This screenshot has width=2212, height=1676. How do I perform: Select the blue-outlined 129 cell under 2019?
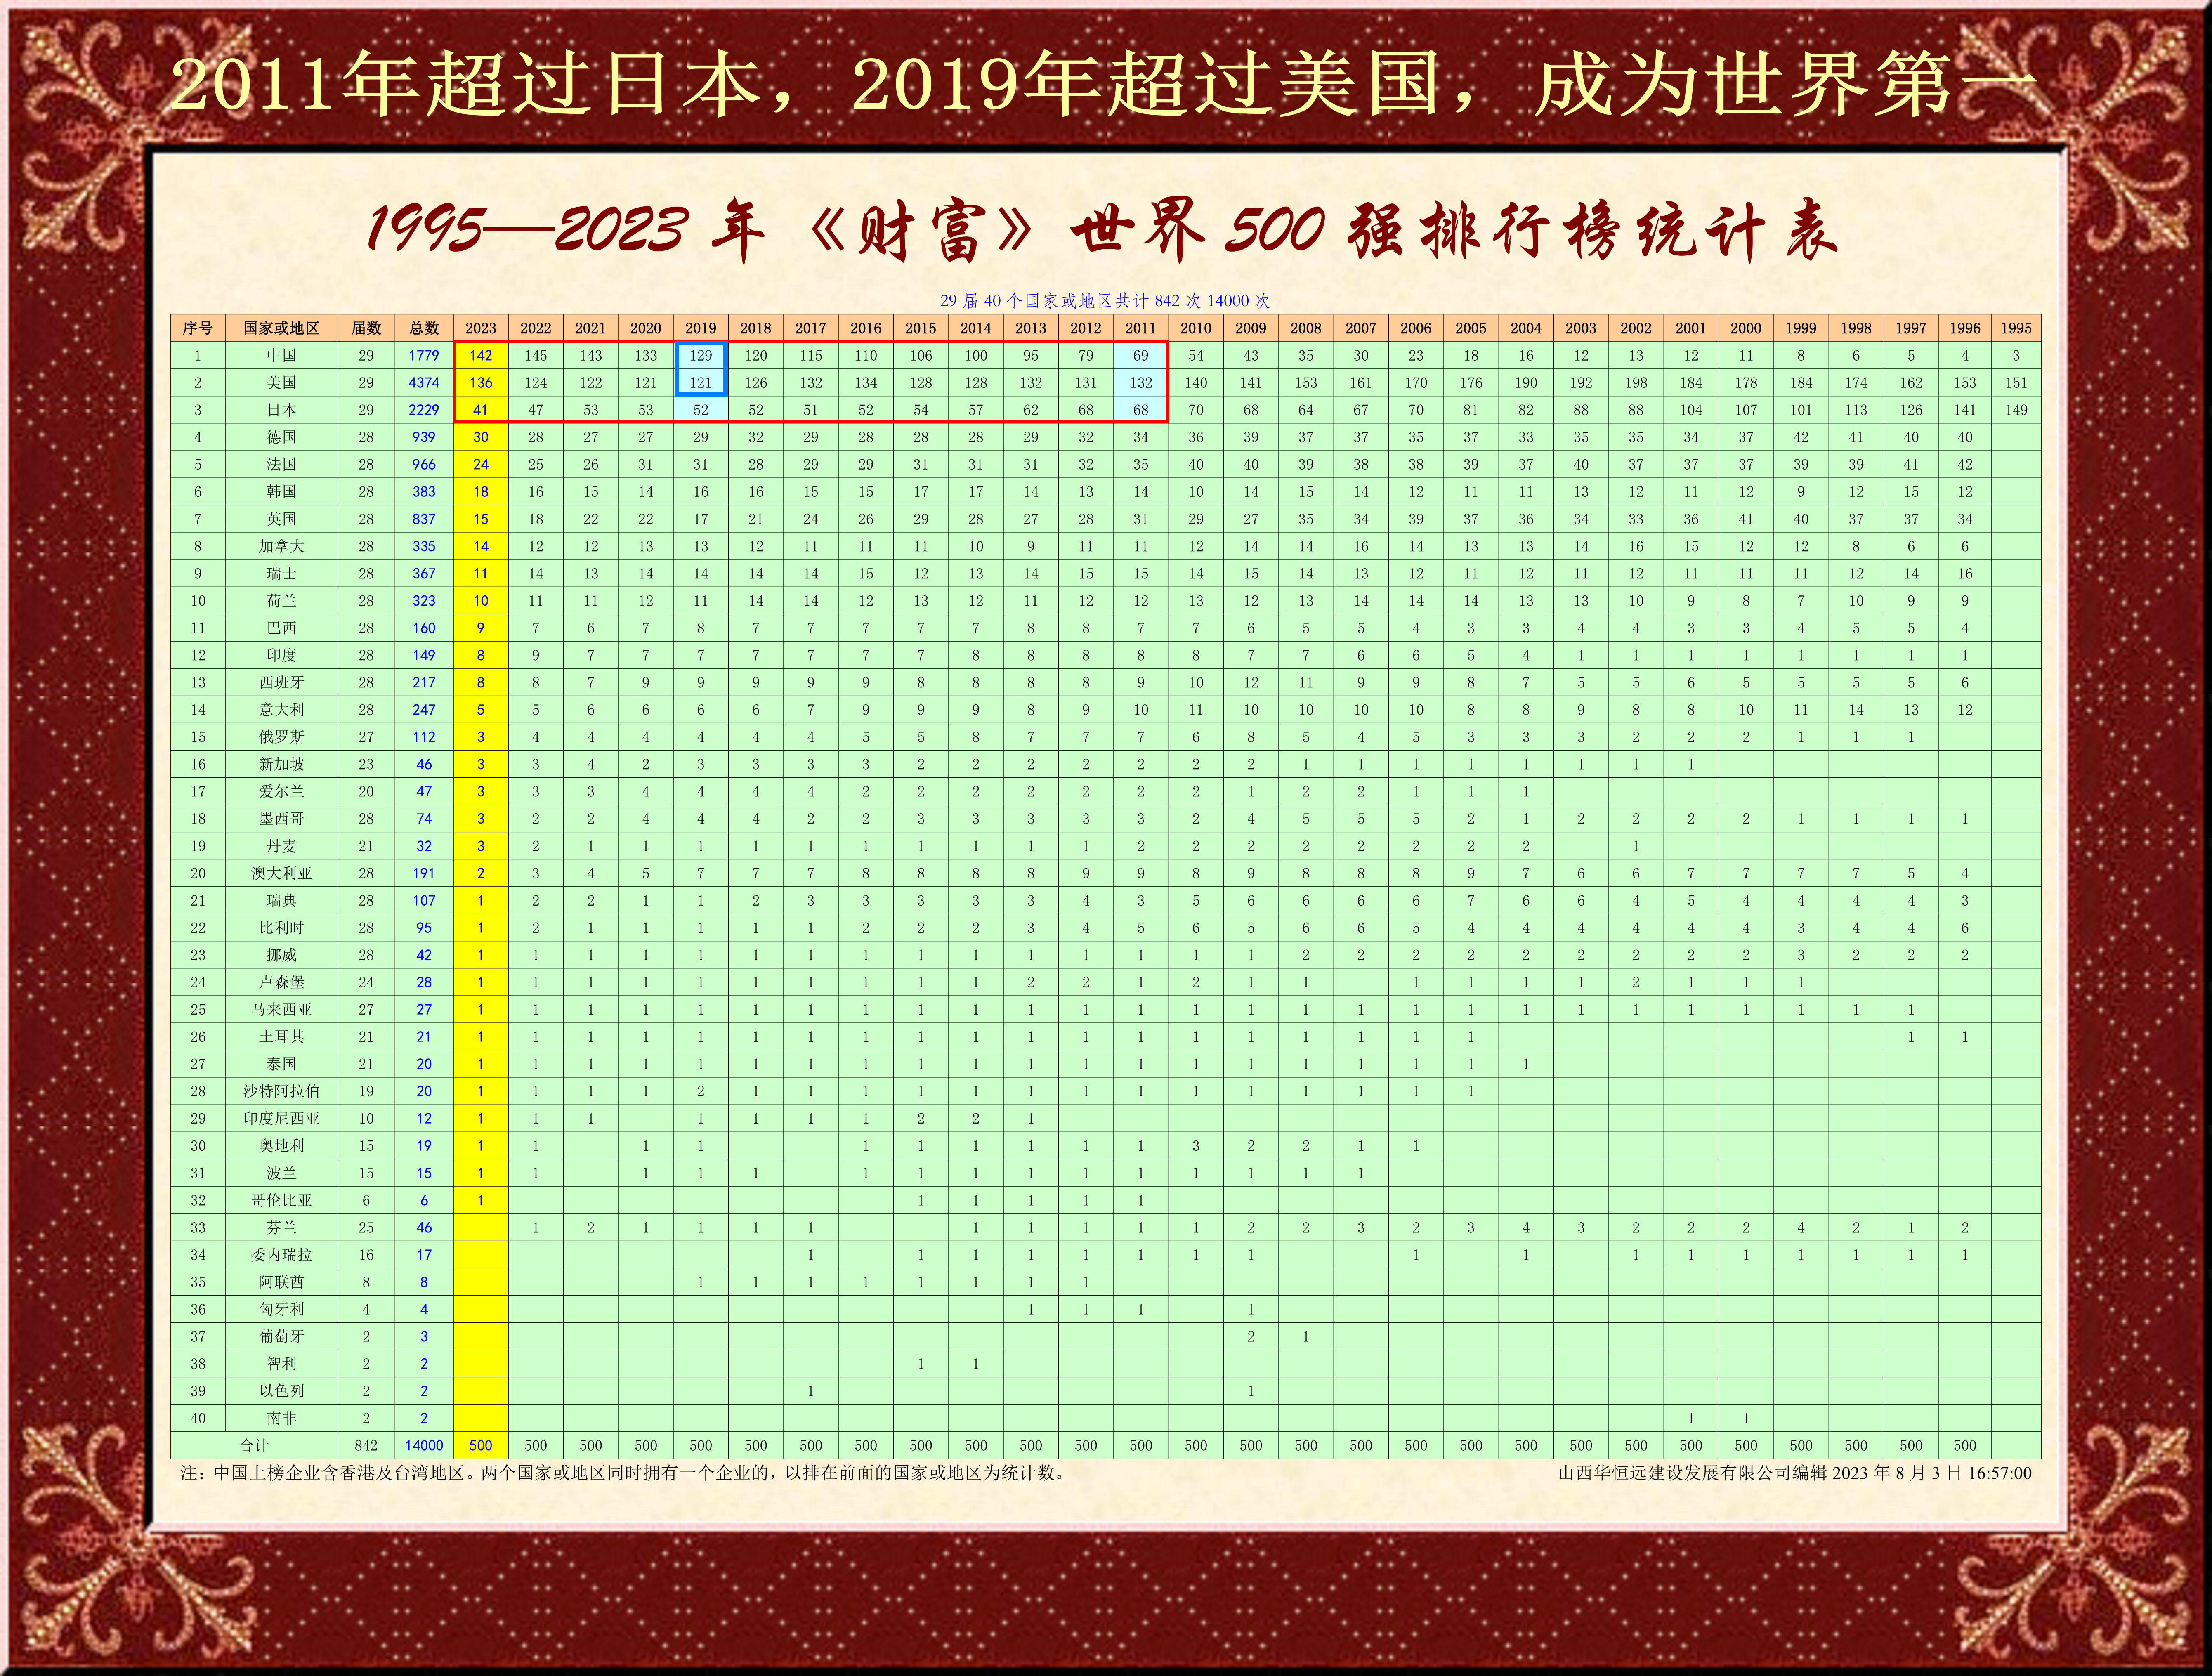(x=700, y=355)
